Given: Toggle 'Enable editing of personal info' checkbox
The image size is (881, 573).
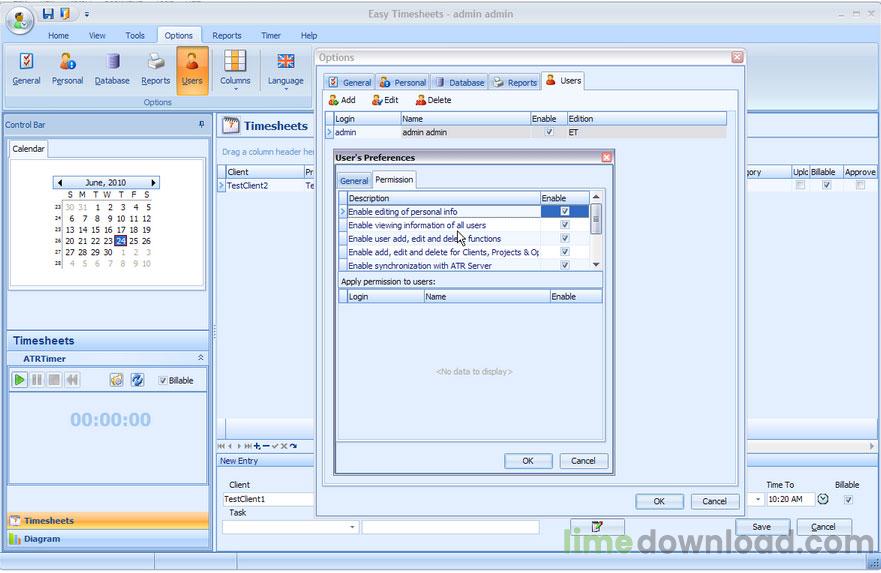Looking at the screenshot, I should pyautogui.click(x=565, y=212).
